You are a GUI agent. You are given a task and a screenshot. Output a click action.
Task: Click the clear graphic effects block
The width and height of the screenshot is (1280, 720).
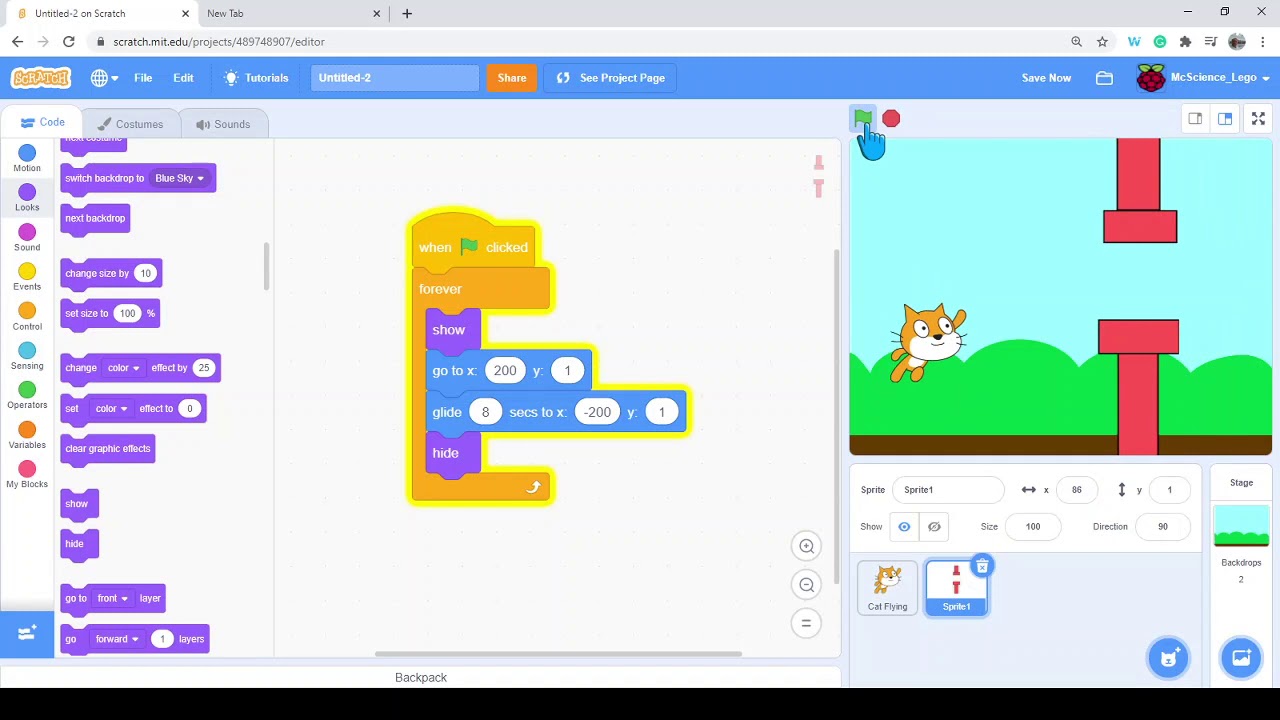[x=107, y=448]
